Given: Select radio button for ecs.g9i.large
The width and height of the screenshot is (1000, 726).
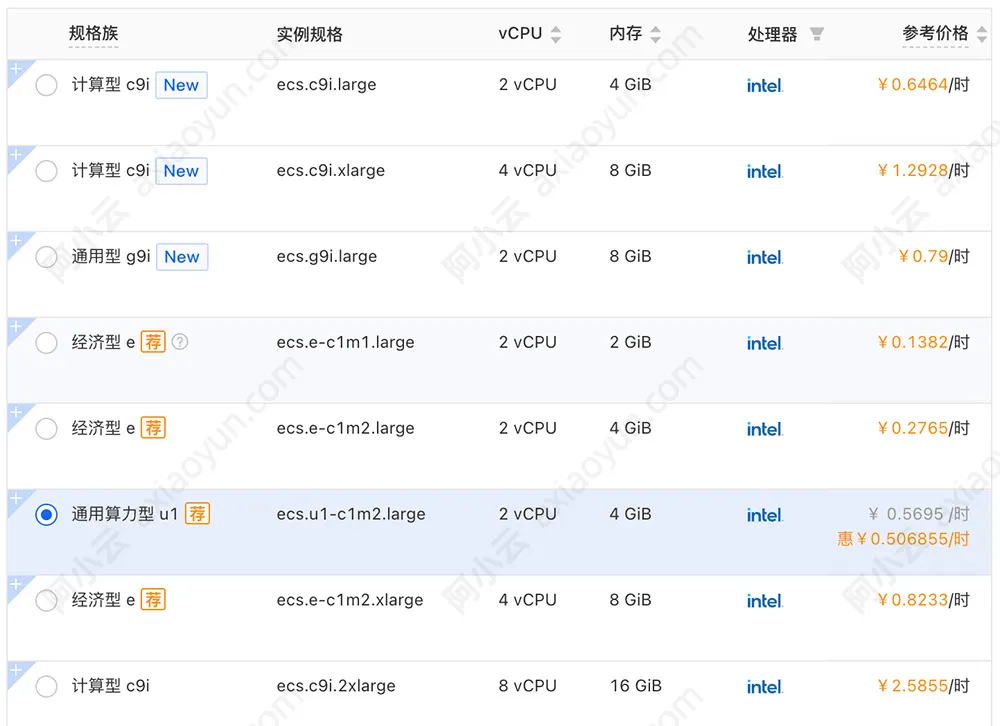Looking at the screenshot, I should [x=46, y=257].
